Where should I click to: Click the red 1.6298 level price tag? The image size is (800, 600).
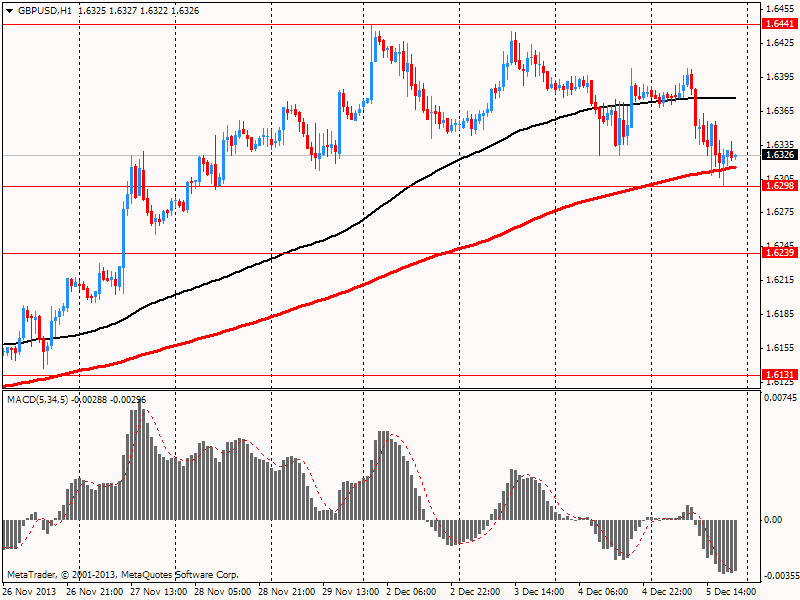point(779,185)
